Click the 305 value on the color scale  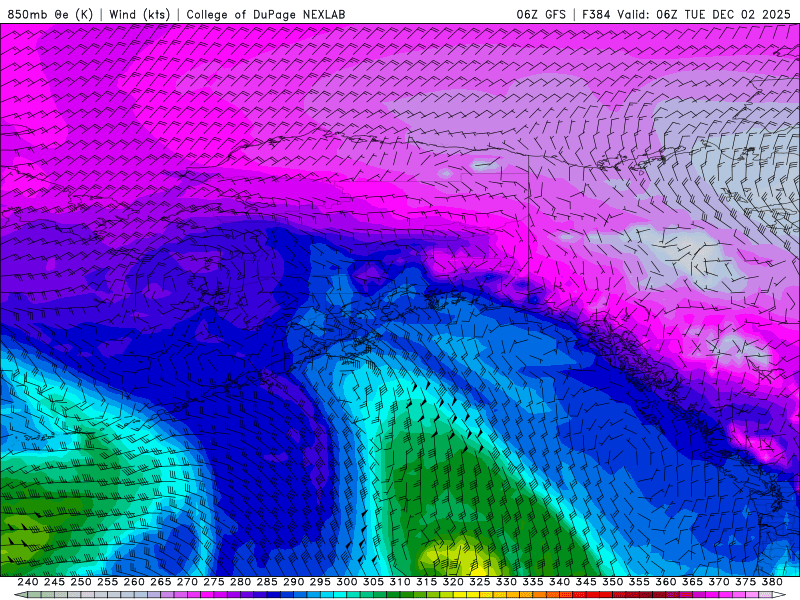click(373, 582)
